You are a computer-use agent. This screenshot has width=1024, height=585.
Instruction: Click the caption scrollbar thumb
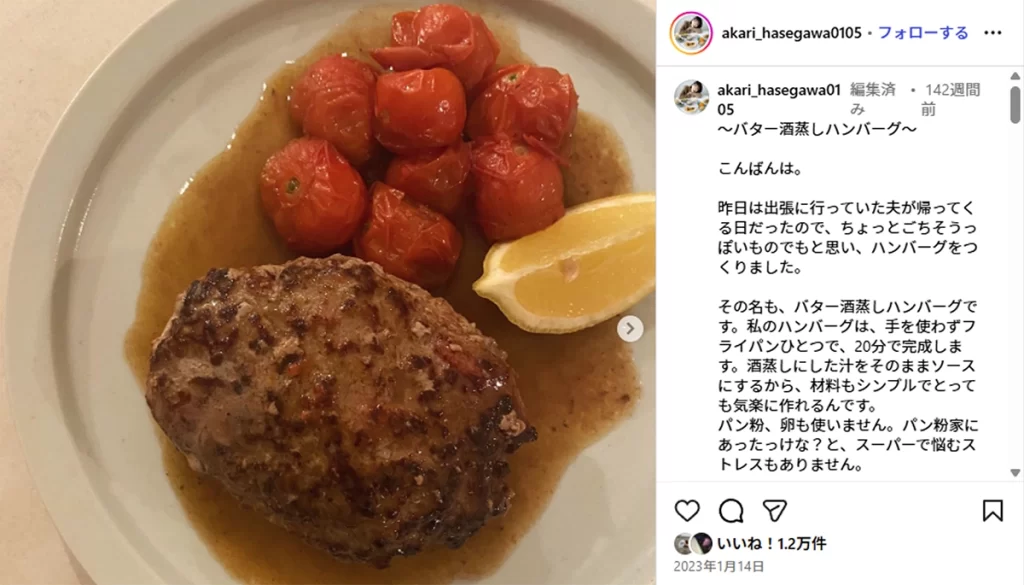pyautogui.click(x=1015, y=104)
